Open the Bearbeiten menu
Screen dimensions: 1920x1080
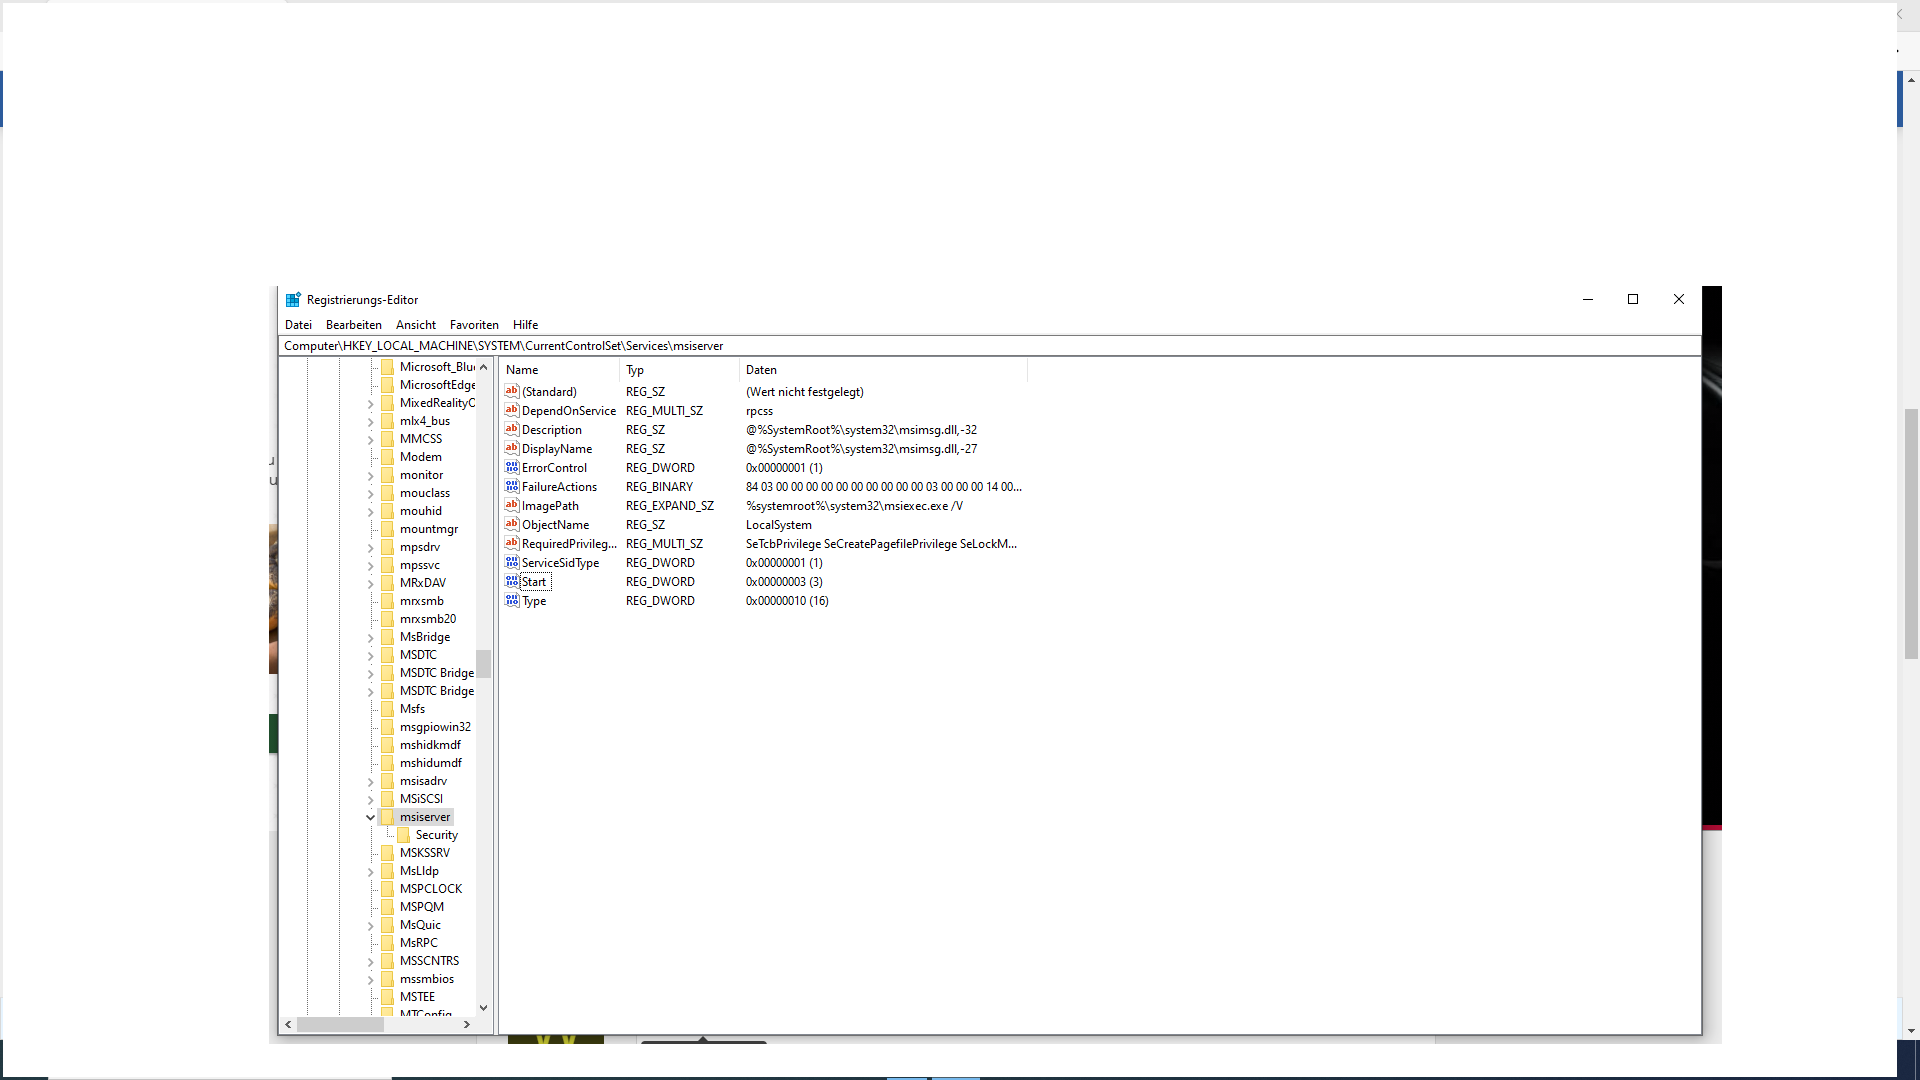353,324
